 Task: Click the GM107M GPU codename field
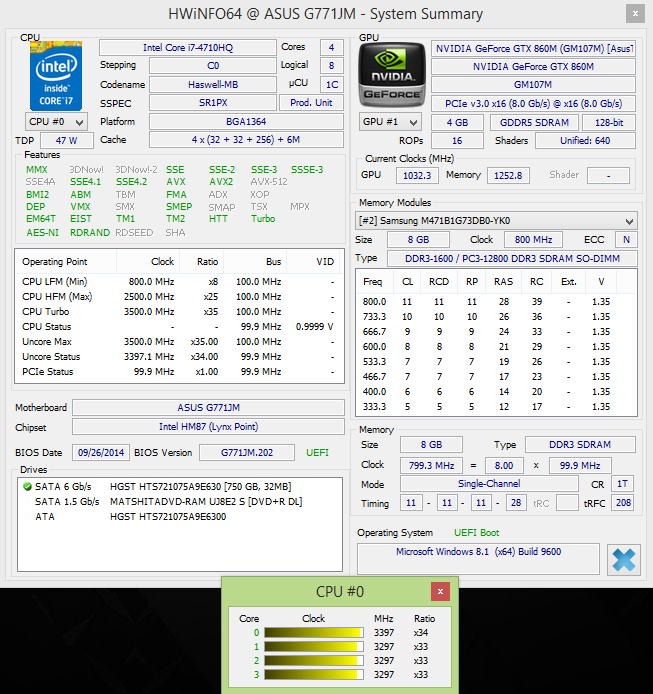pyautogui.click(x=533, y=85)
